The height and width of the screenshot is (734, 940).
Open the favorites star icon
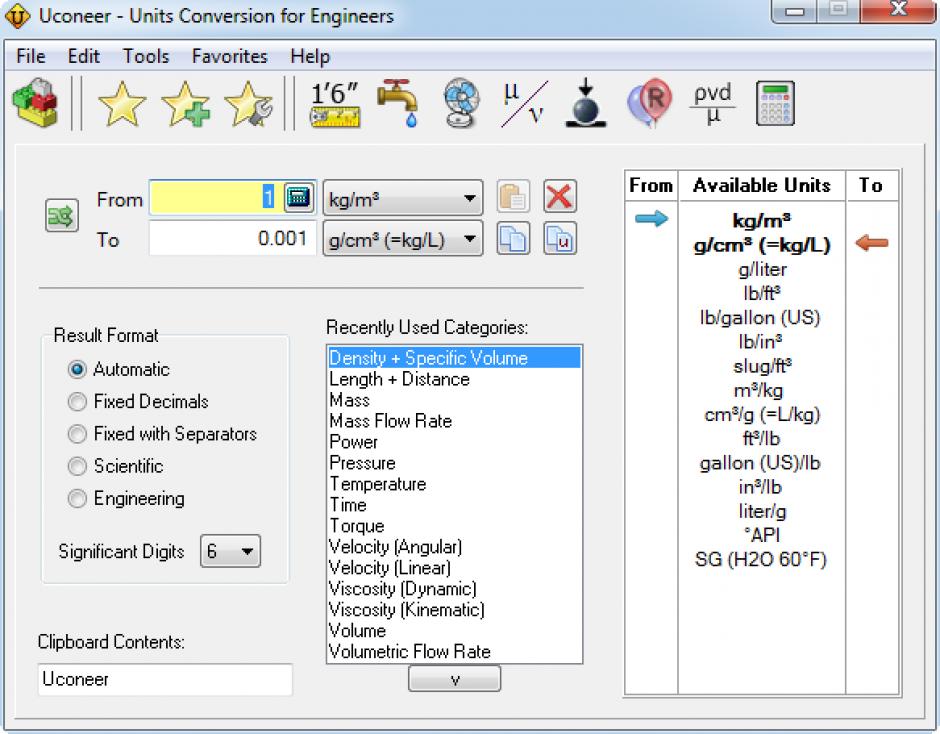pyautogui.click(x=122, y=104)
